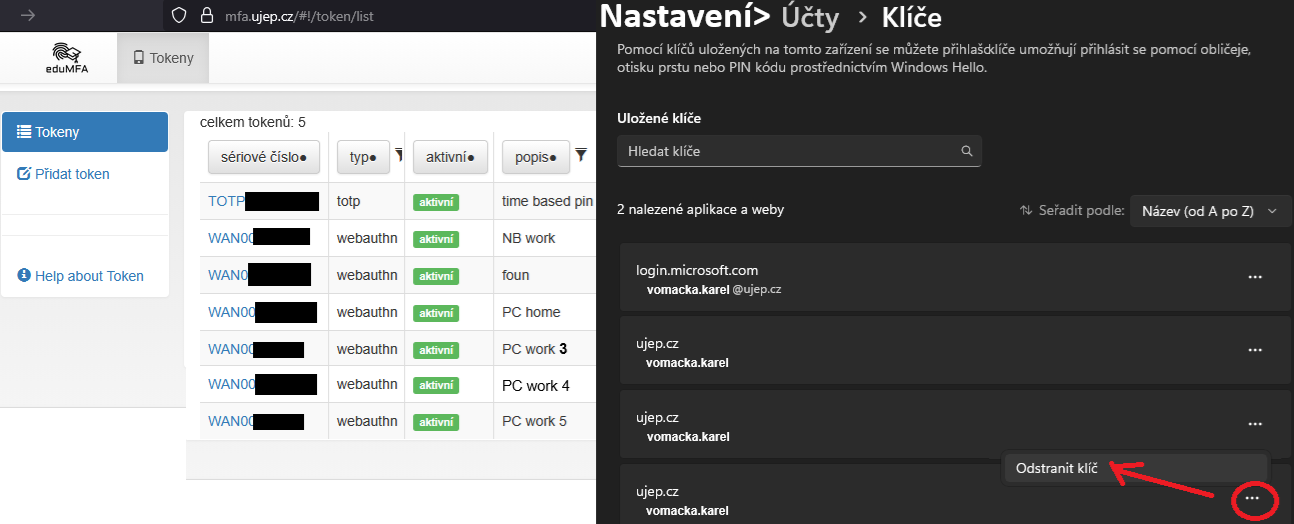The width and height of the screenshot is (1294, 524).
Task: Click the eduMFA logo
Action: click(67, 57)
